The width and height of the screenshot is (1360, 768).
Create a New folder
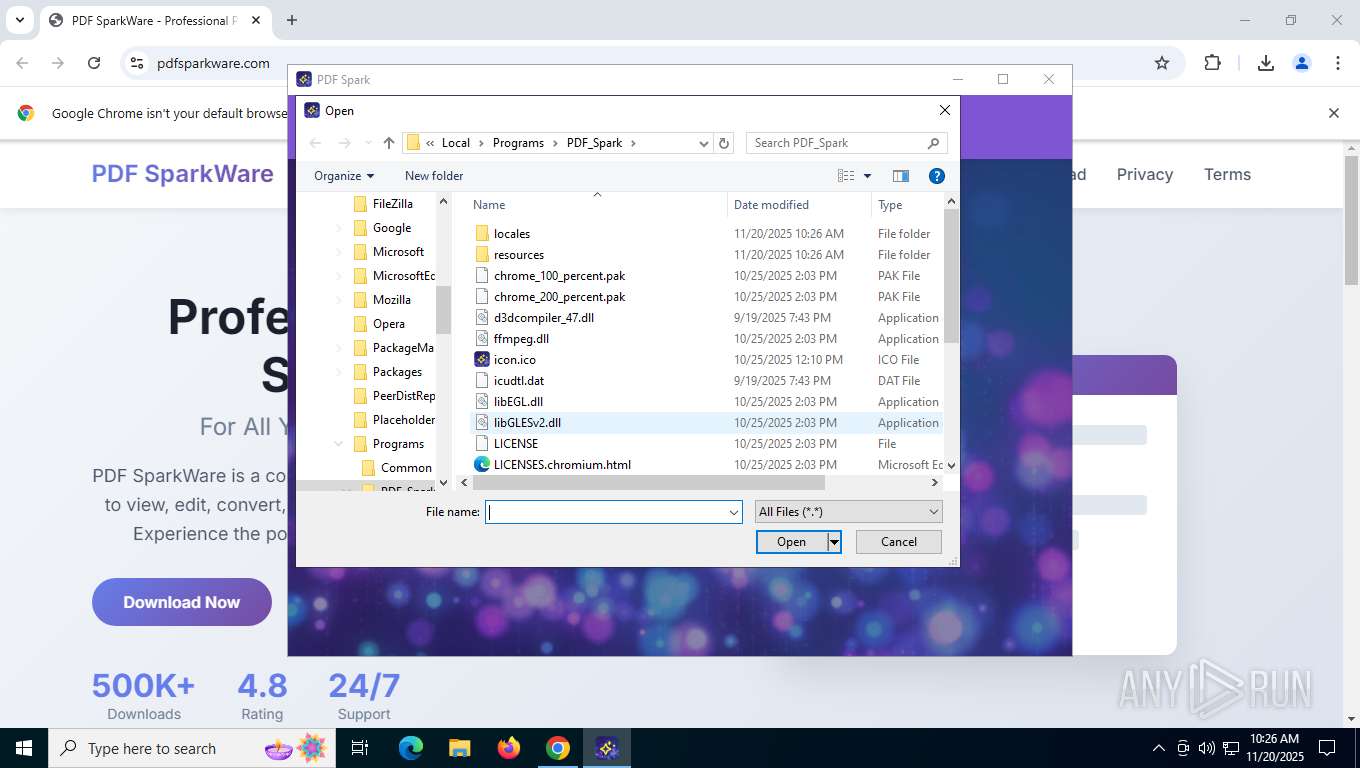coord(434,176)
